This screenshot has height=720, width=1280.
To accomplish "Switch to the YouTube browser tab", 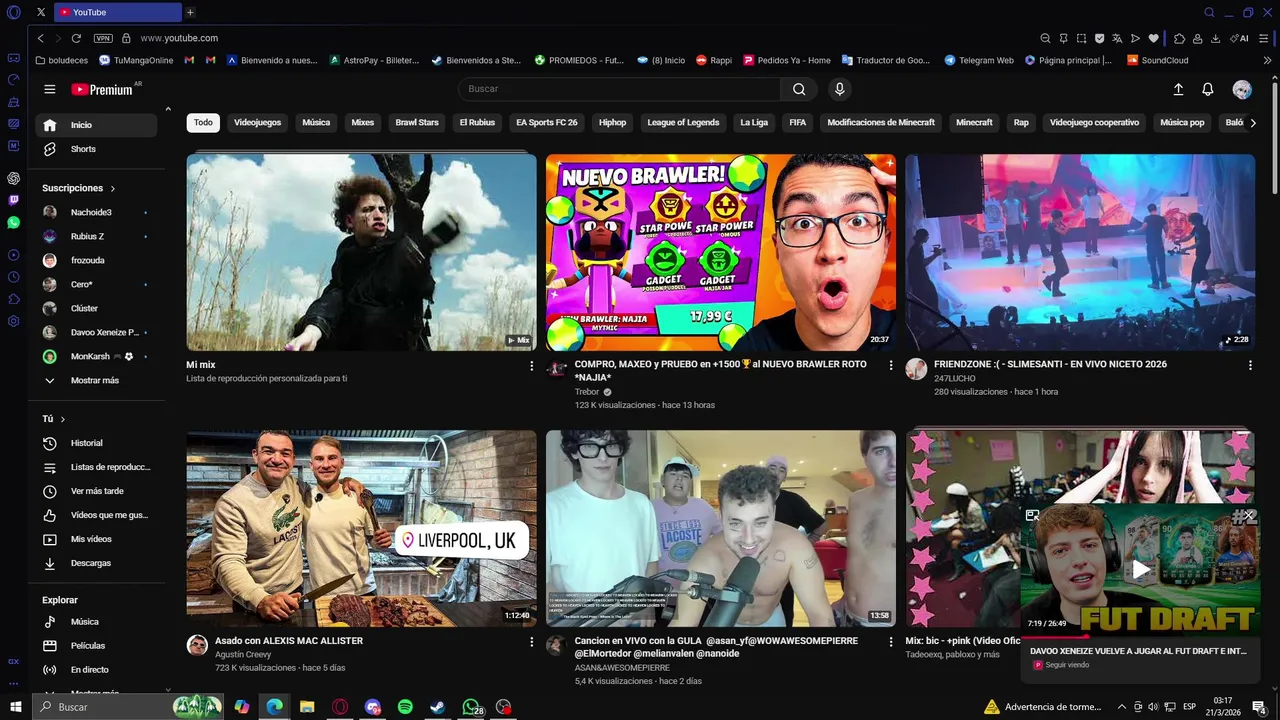I will [118, 12].
